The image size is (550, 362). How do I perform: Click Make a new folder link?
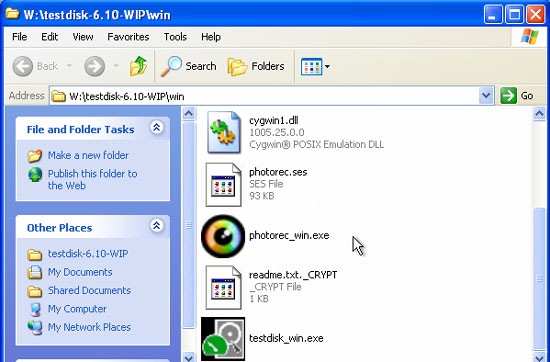(x=88, y=155)
